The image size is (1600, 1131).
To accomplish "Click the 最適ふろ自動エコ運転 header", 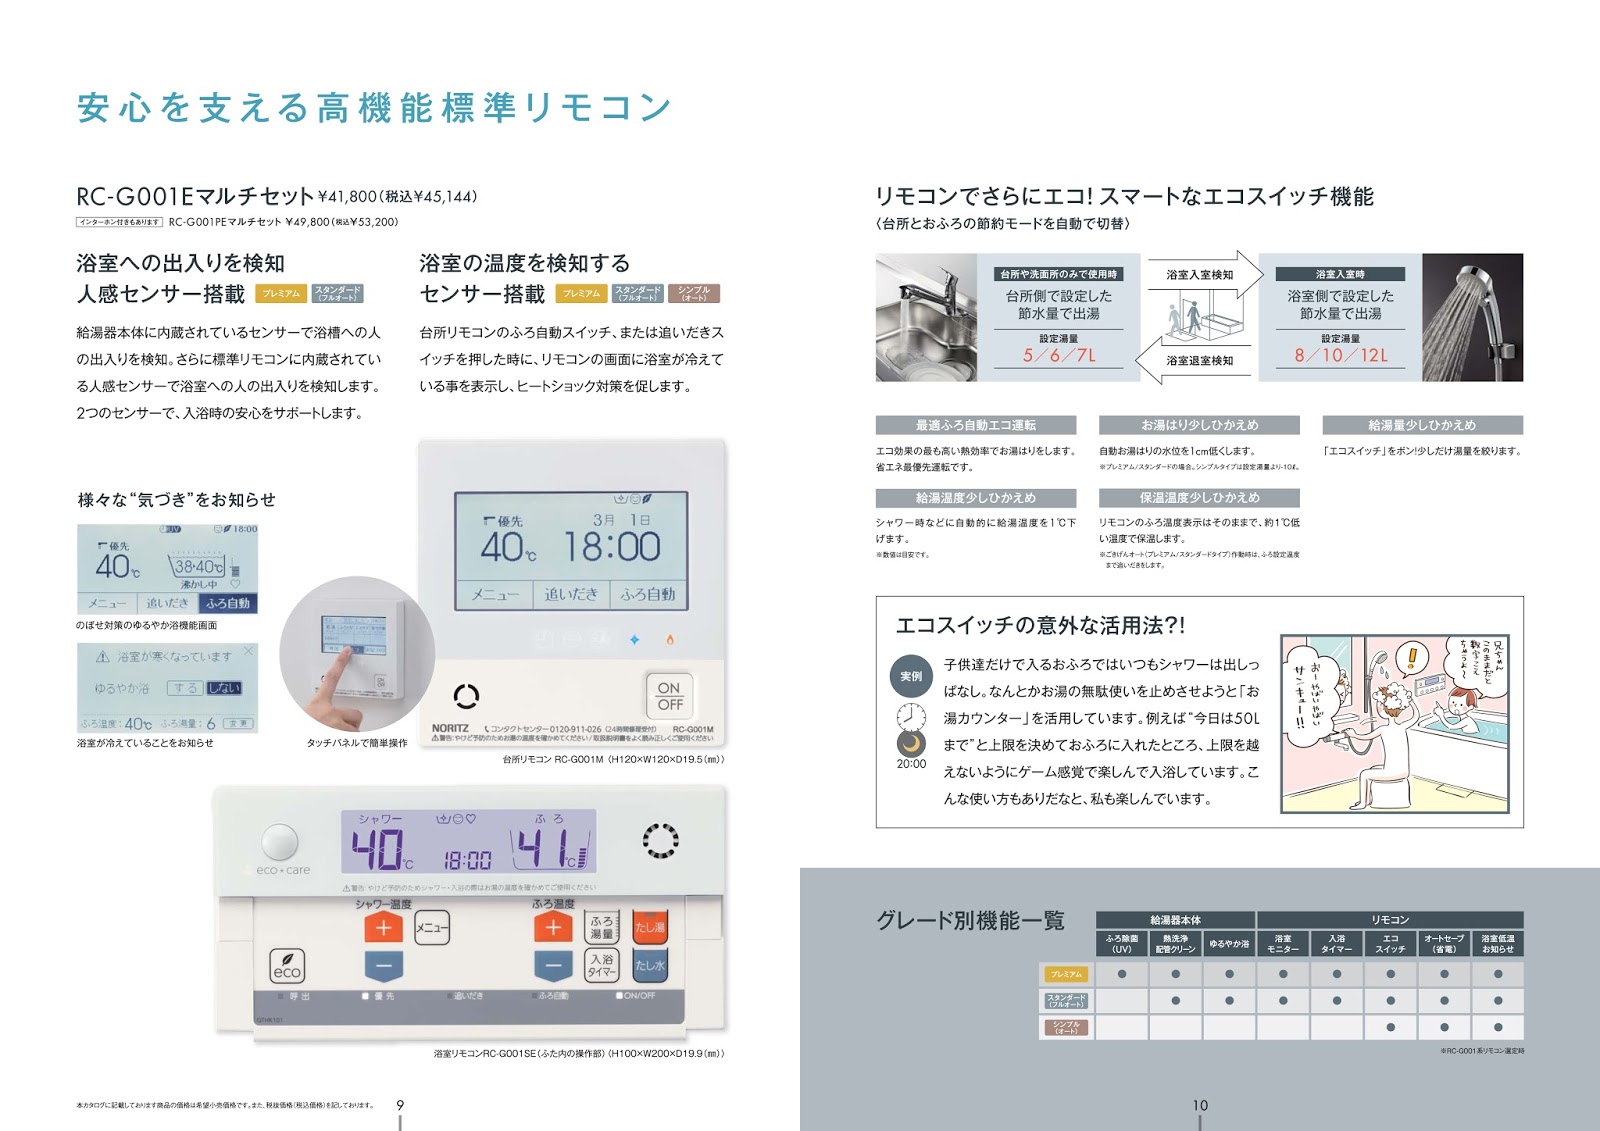I will [976, 425].
